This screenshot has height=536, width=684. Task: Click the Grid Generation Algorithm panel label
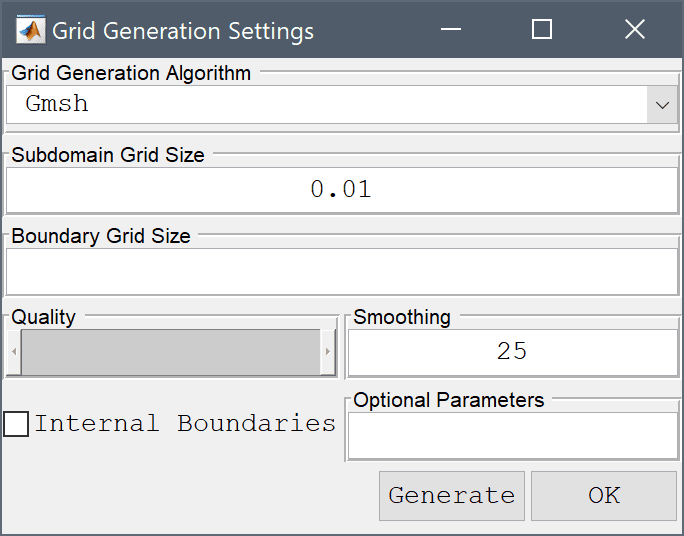pyautogui.click(x=131, y=73)
